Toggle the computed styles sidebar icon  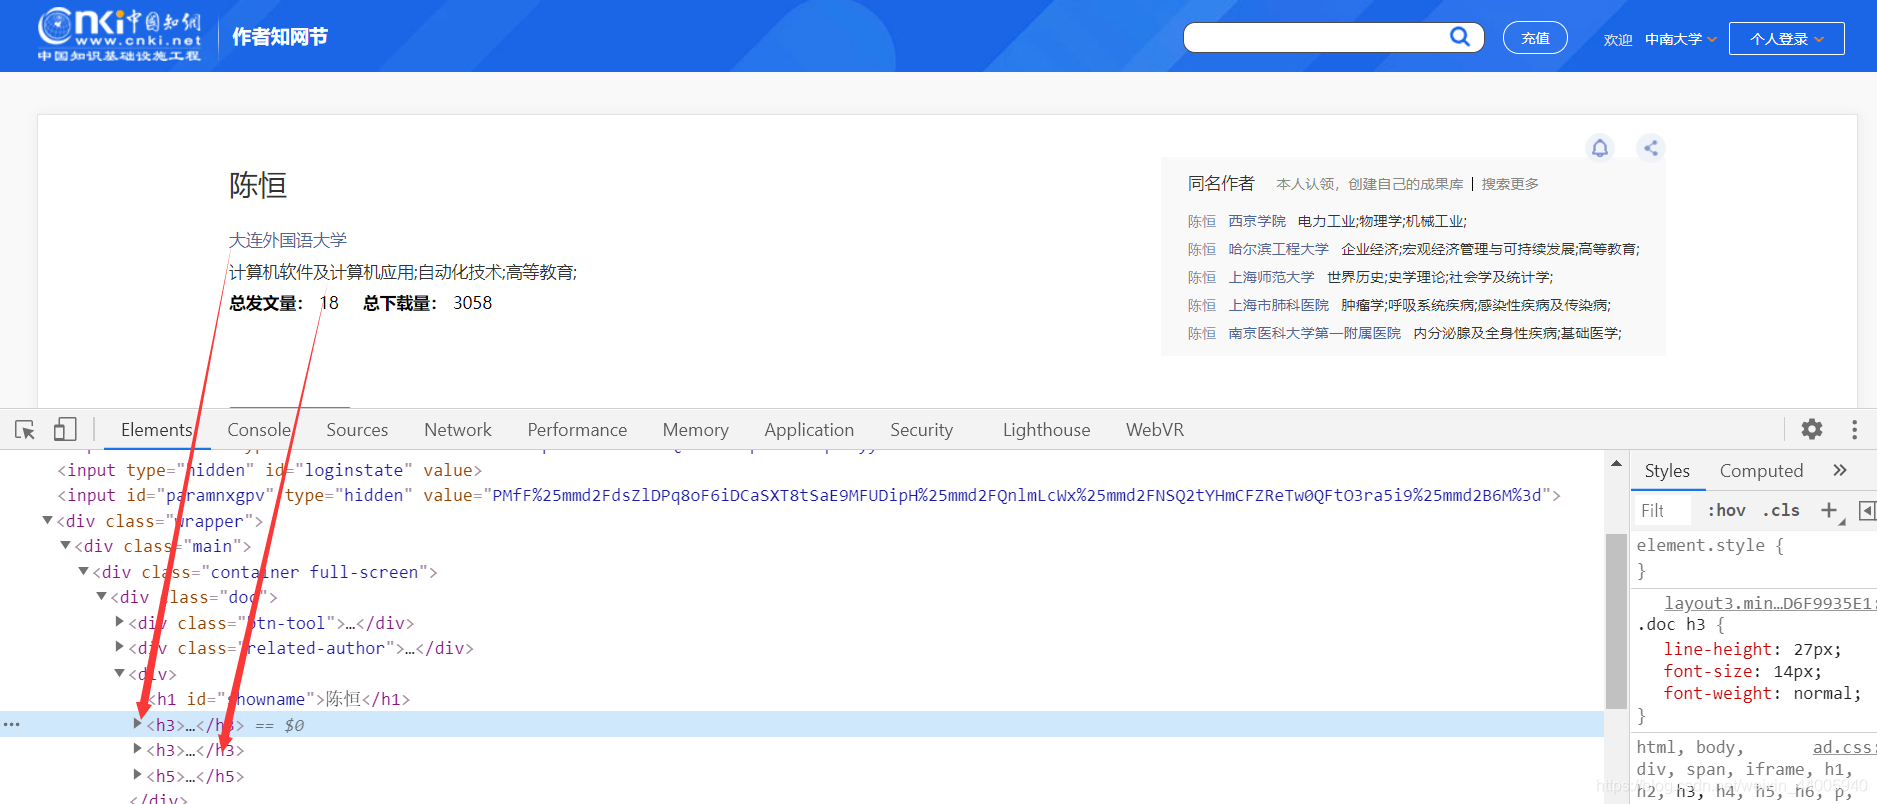coord(1866,511)
